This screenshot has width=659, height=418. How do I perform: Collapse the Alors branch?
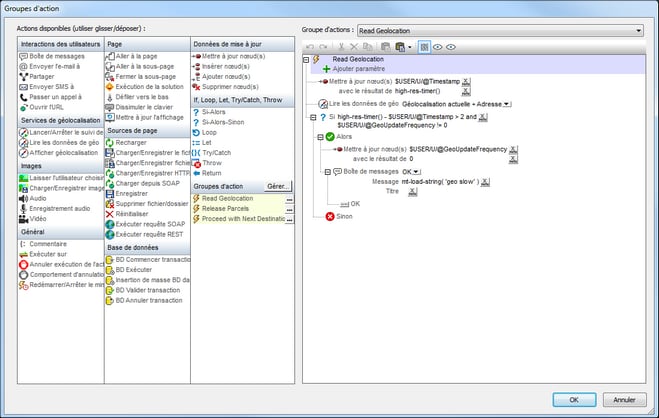pyautogui.click(x=317, y=136)
